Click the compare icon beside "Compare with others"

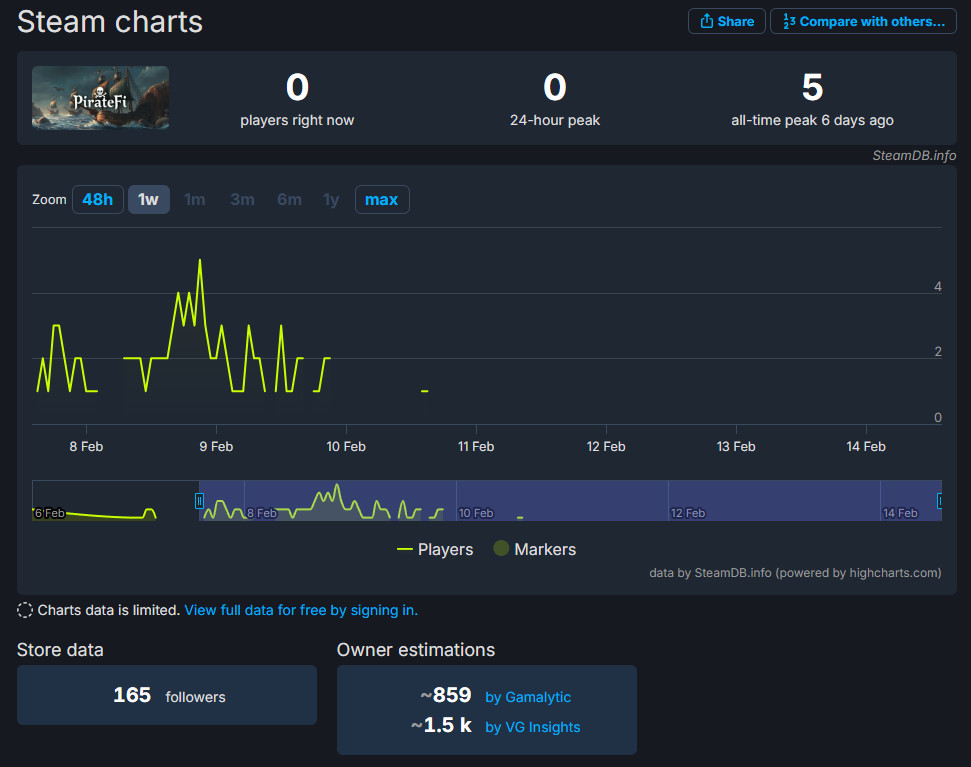click(x=789, y=21)
